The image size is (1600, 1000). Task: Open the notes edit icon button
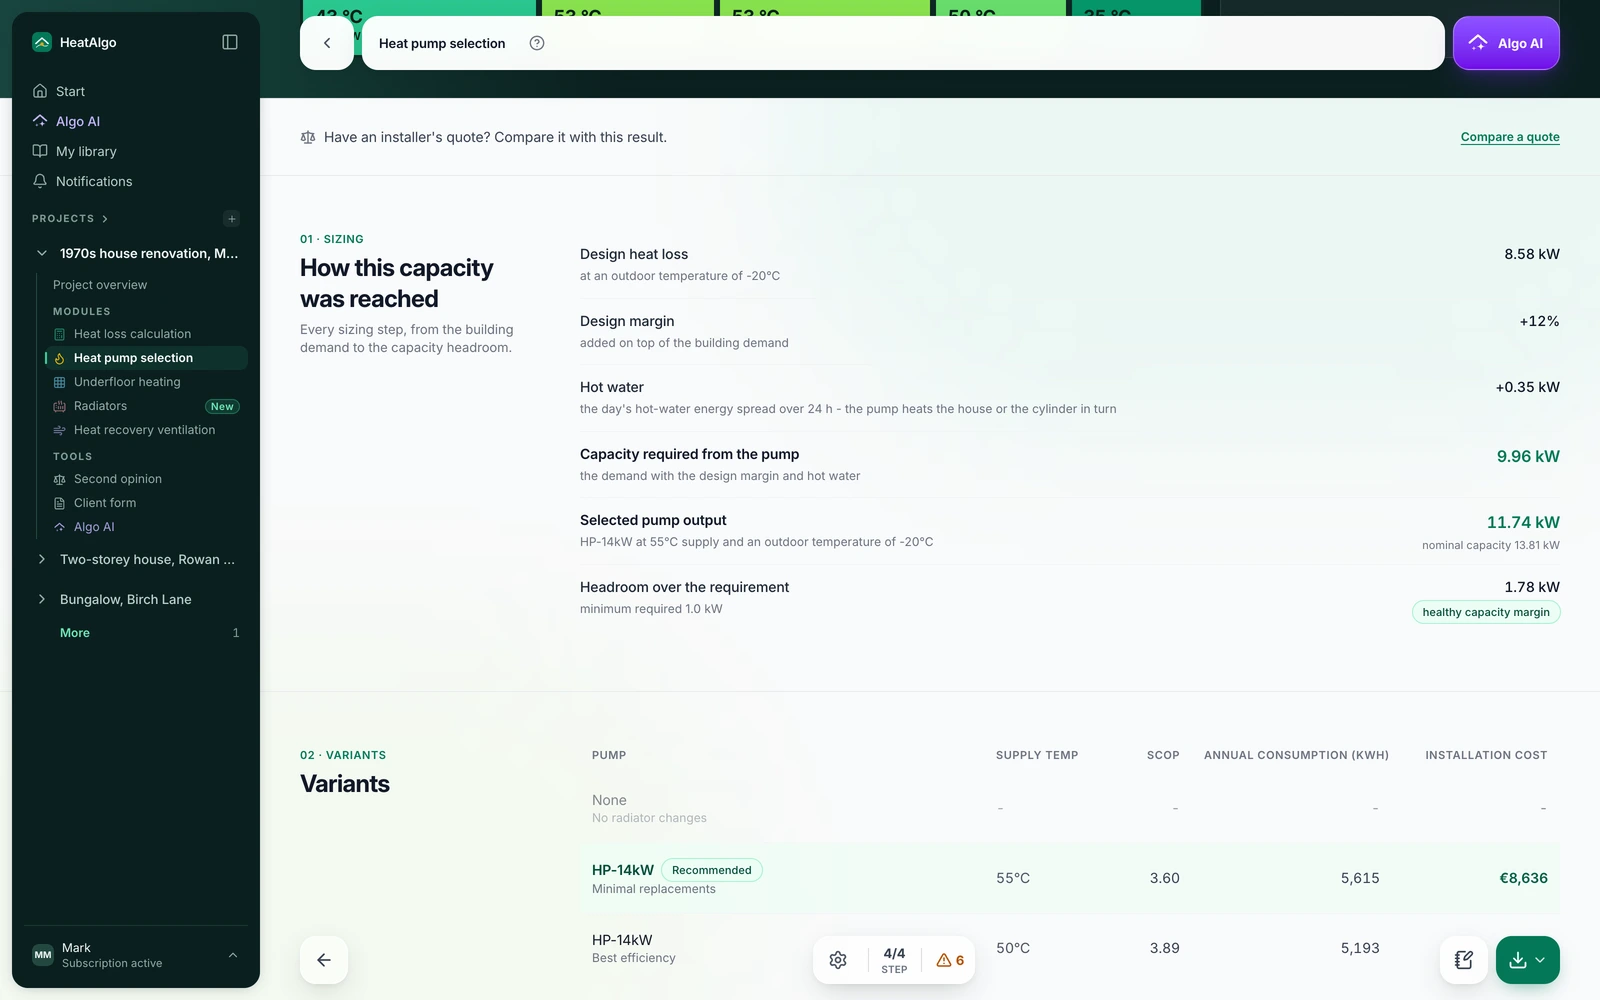click(1464, 960)
